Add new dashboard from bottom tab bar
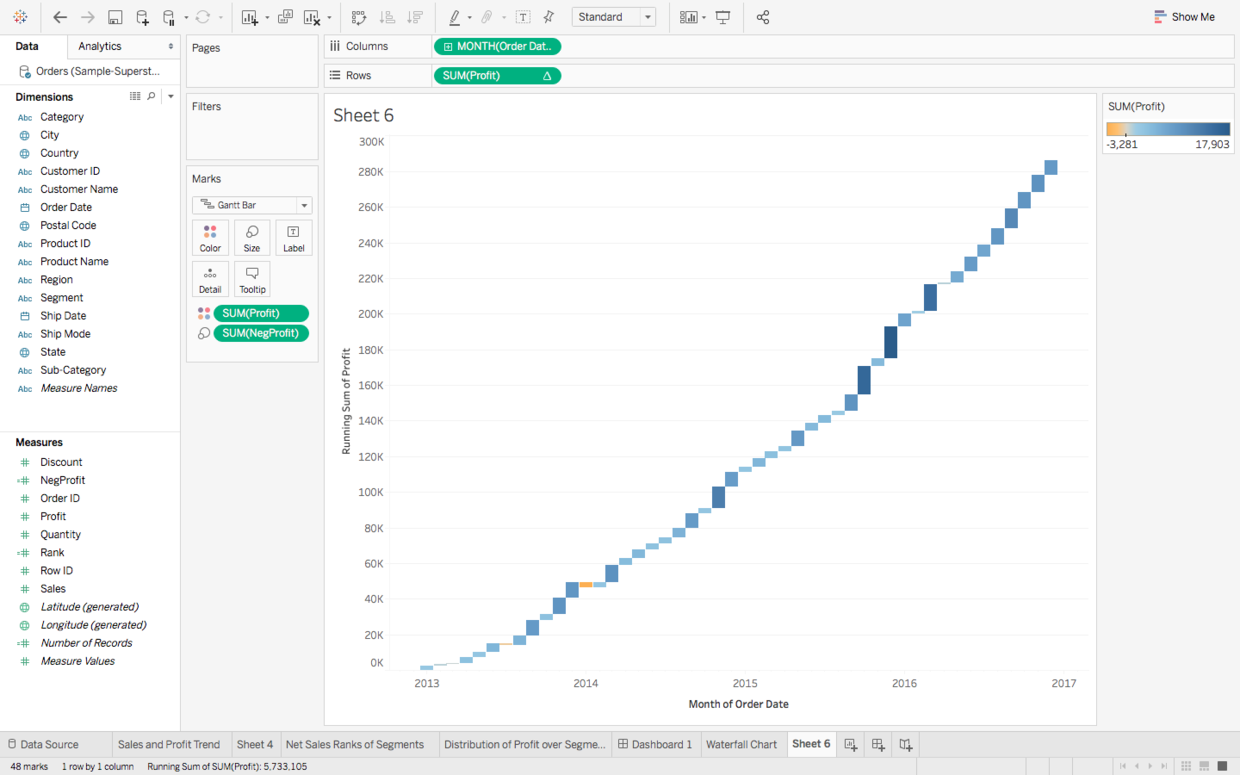Screen dimensions: 1240x775 pyautogui.click(x=878, y=744)
